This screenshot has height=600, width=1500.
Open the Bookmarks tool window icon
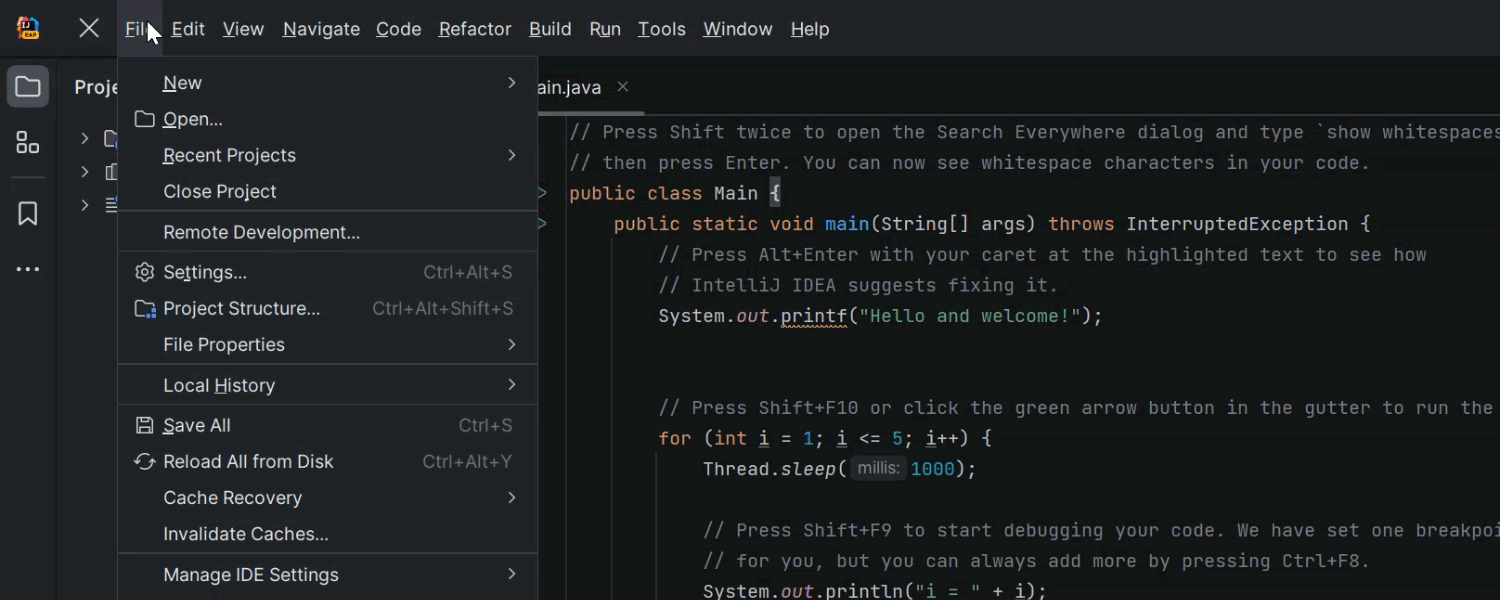(28, 213)
